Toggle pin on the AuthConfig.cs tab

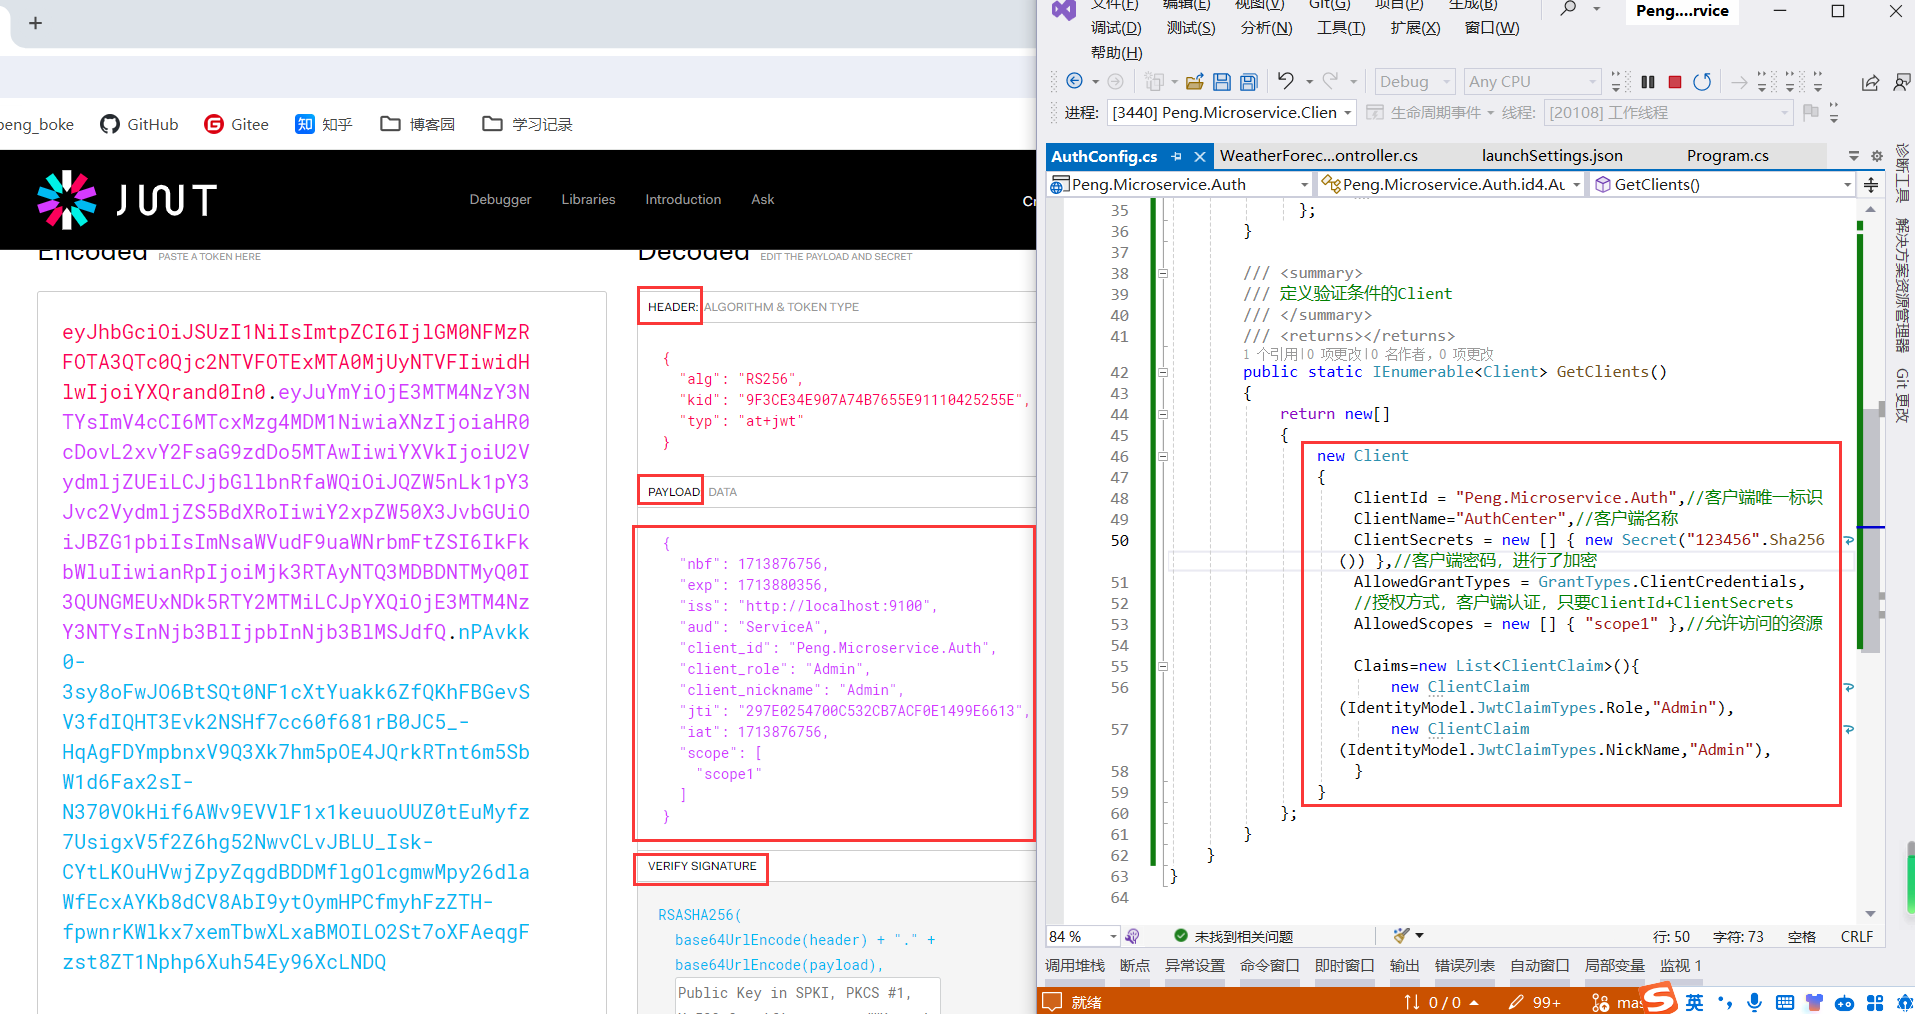pyautogui.click(x=1177, y=156)
